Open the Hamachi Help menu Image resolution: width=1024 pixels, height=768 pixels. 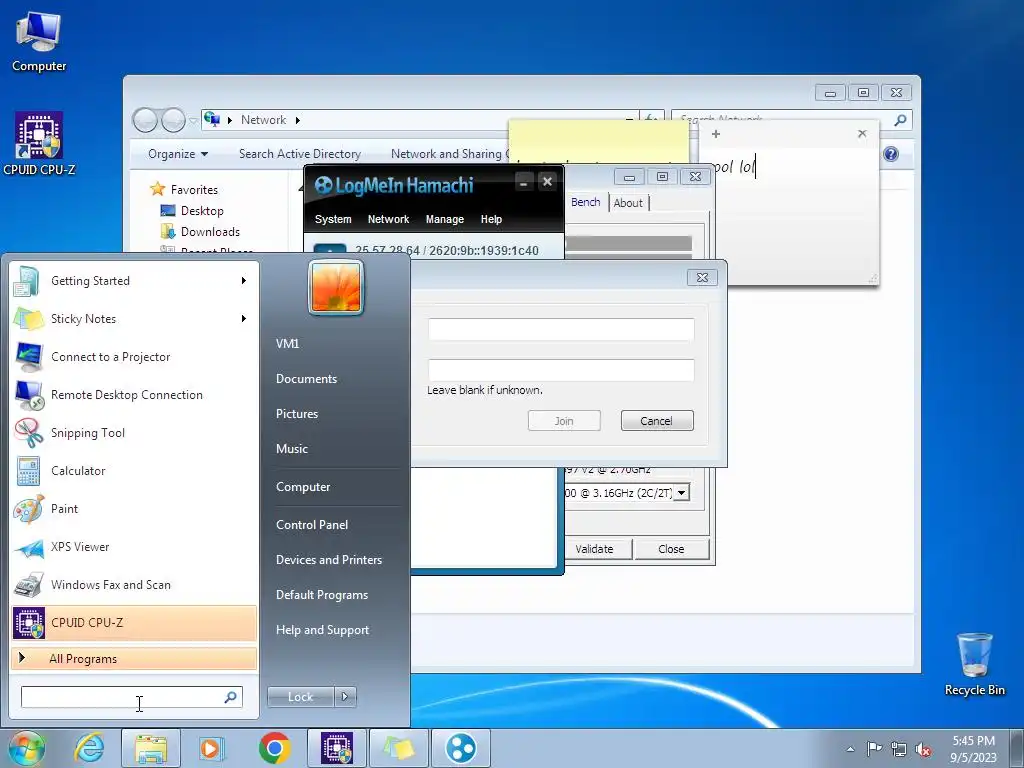click(491, 219)
